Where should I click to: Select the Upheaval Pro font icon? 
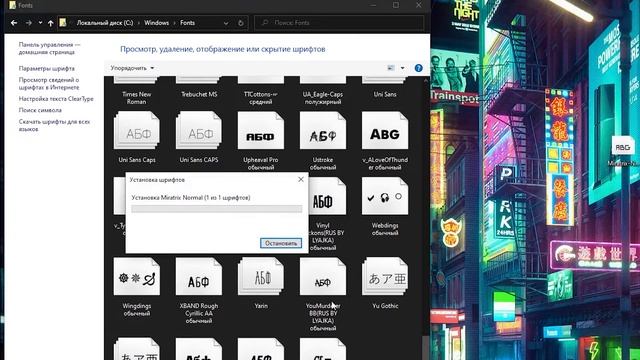point(261,131)
